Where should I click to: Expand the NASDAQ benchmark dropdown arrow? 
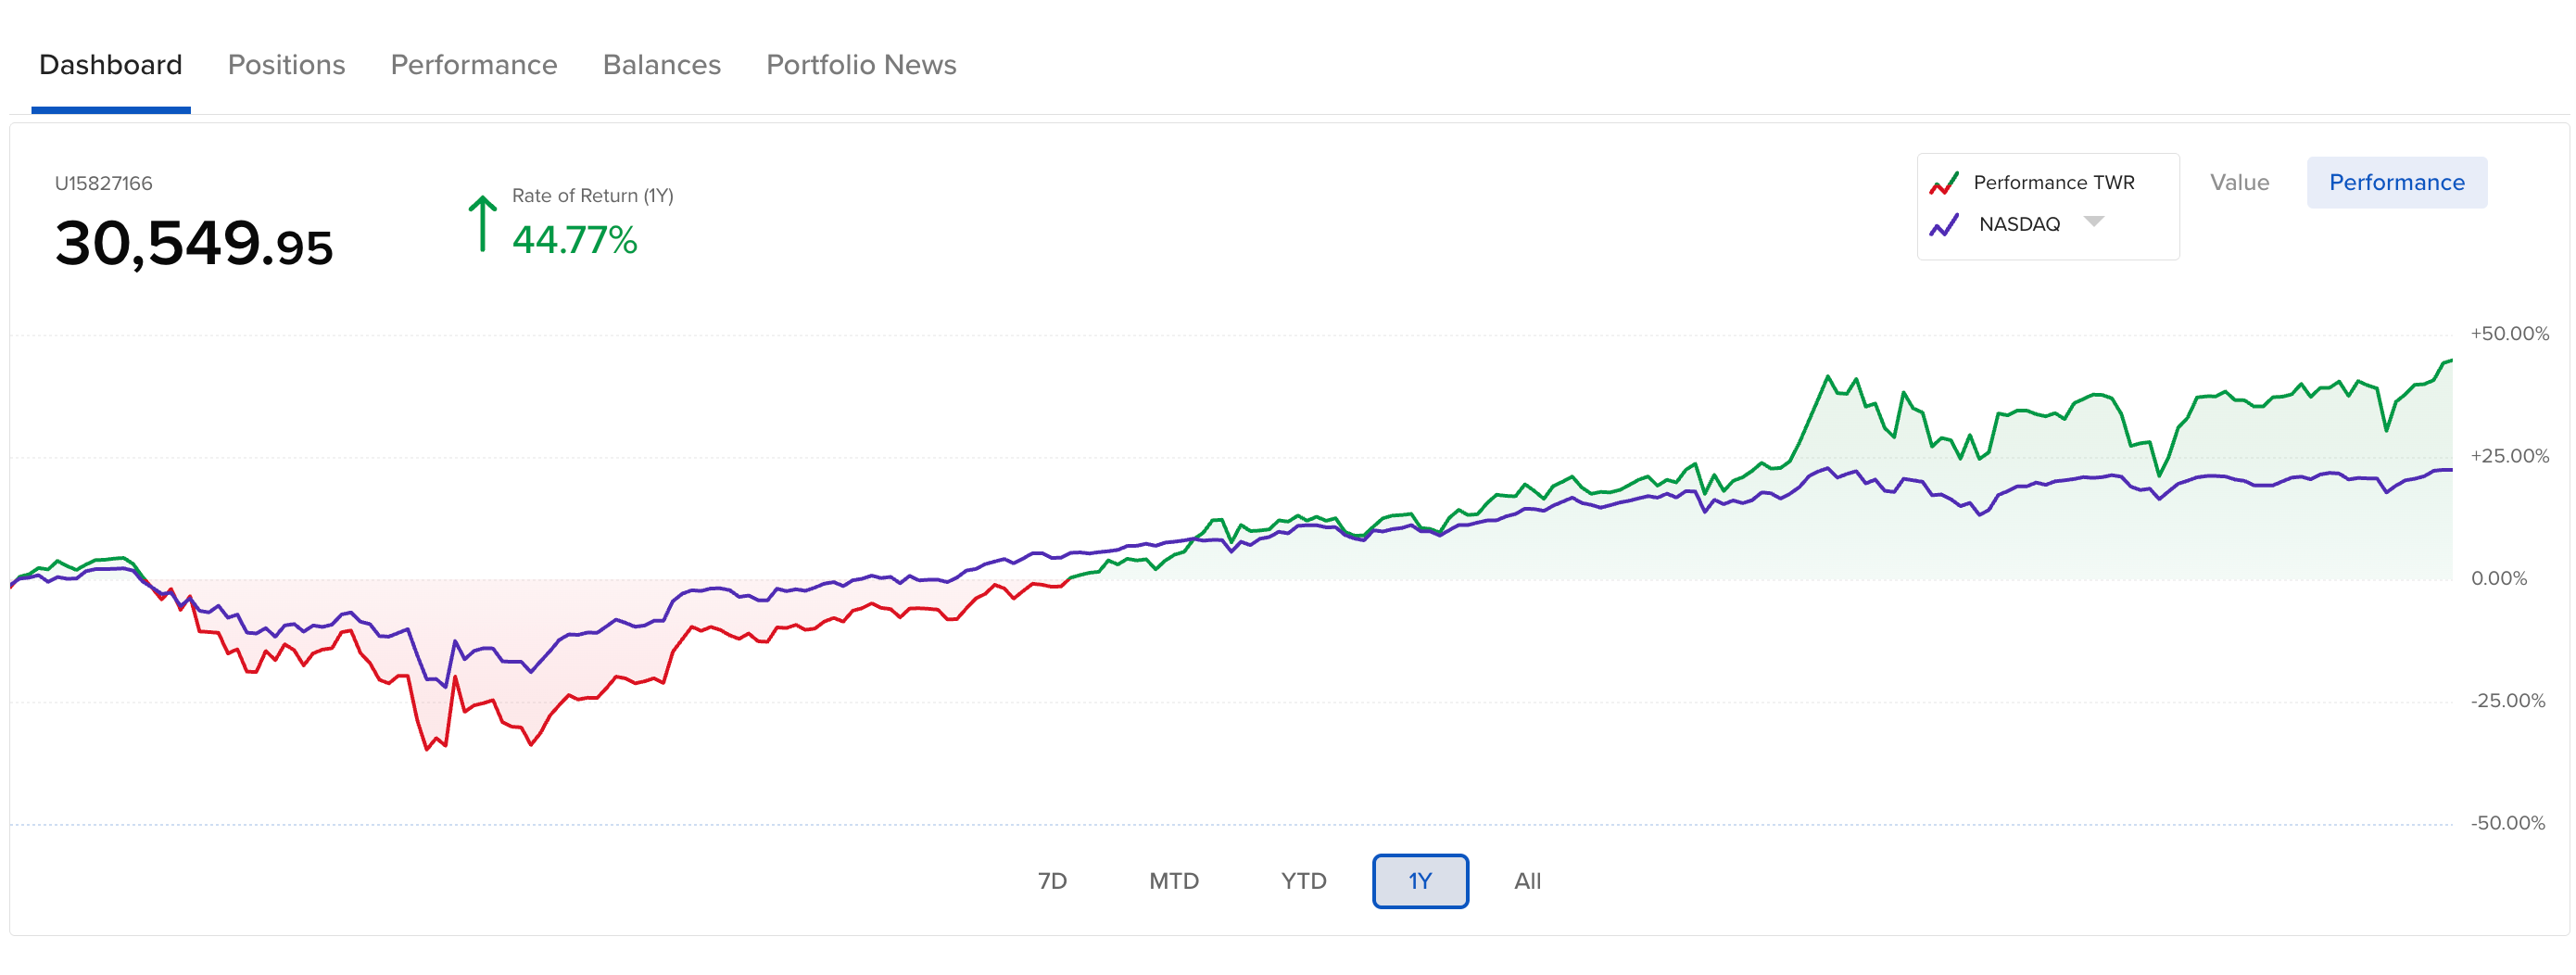(2093, 222)
